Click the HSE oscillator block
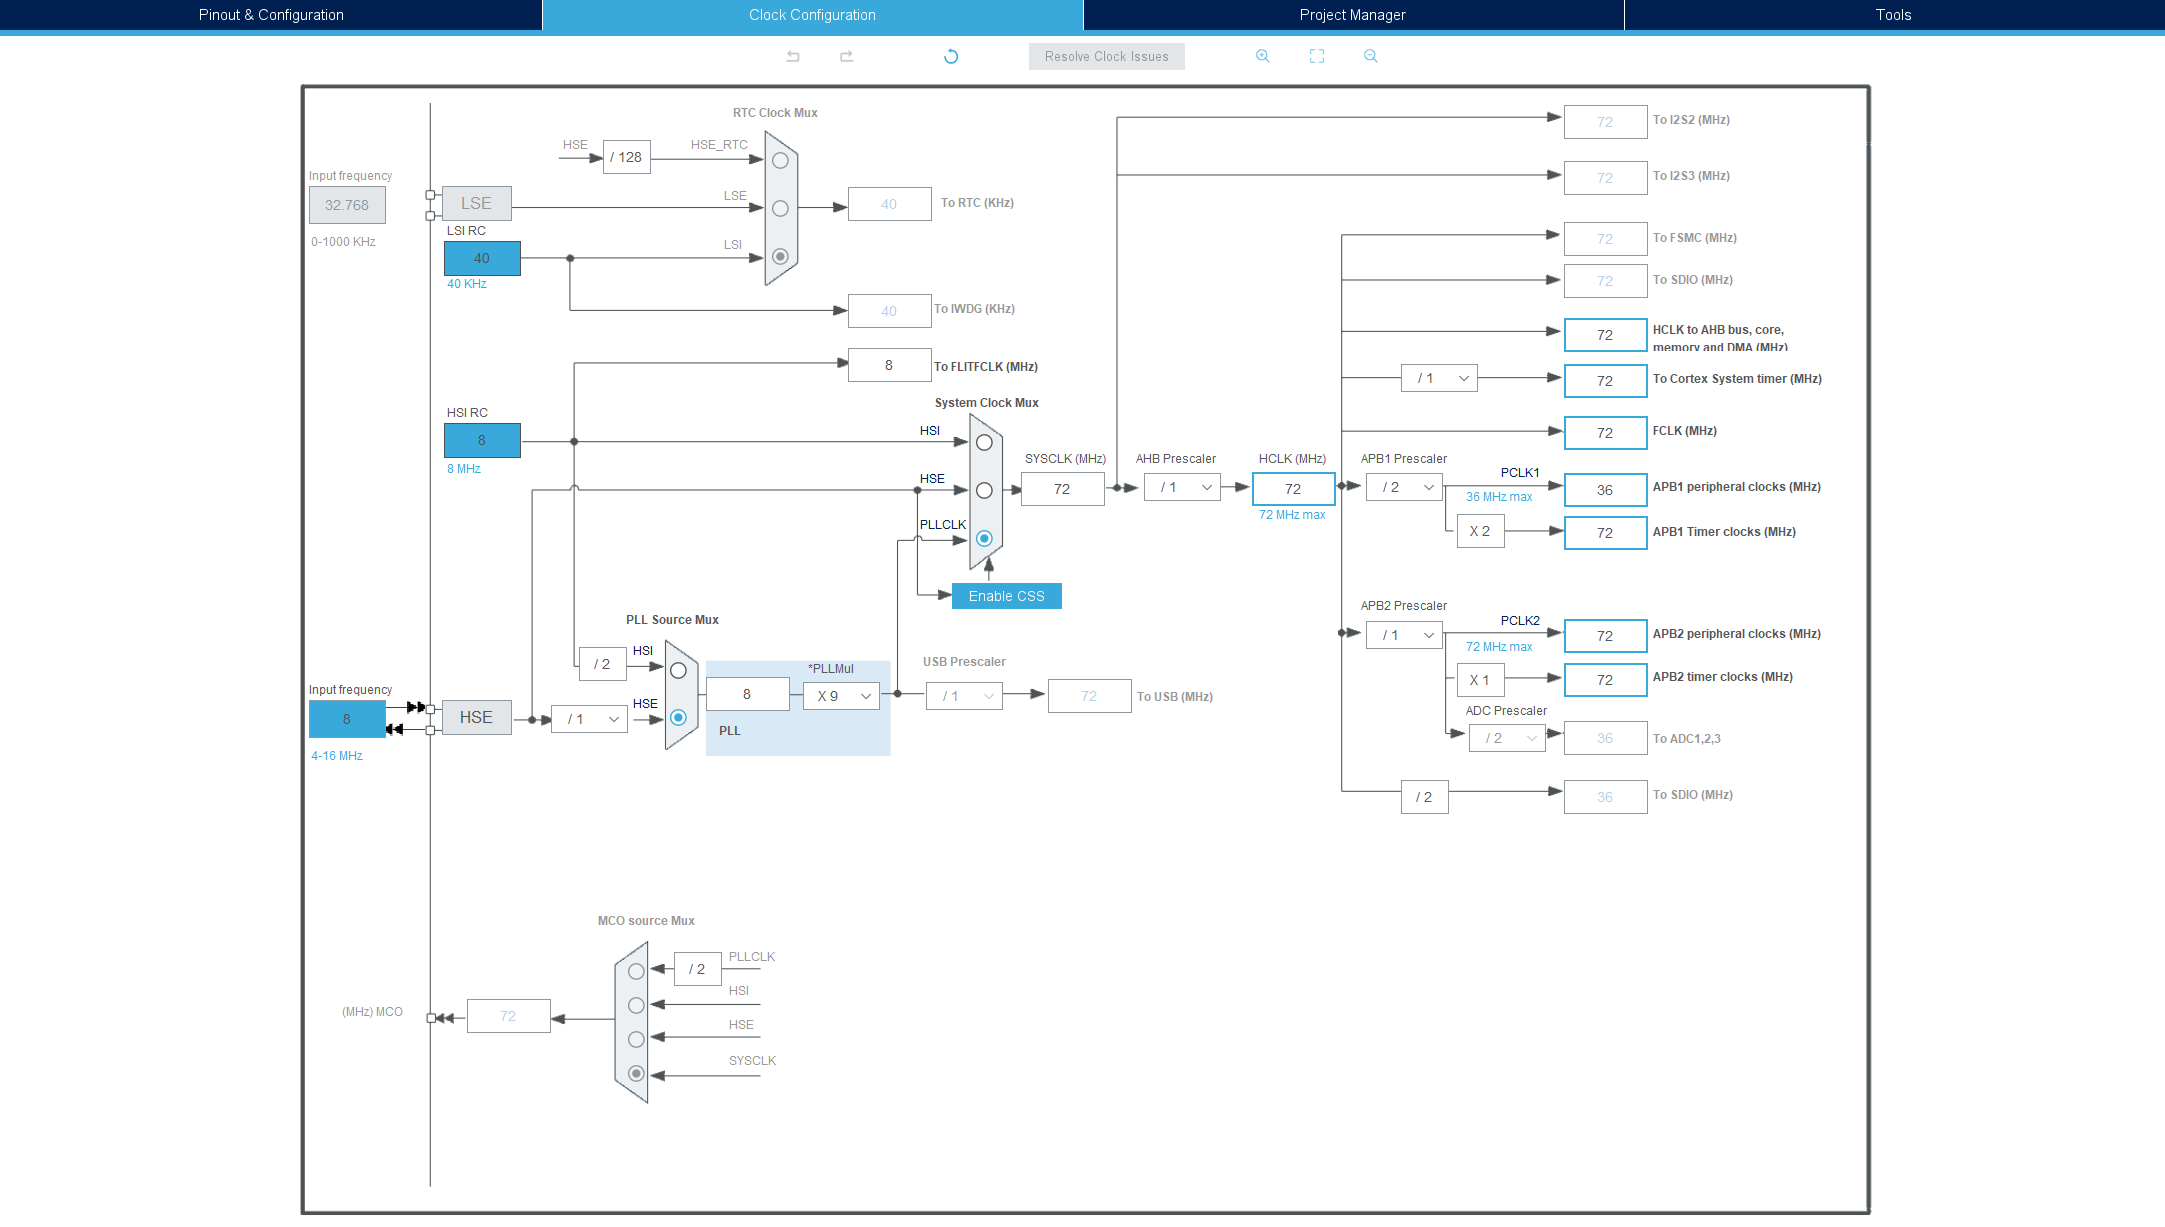The image size is (2165, 1227). coord(477,717)
